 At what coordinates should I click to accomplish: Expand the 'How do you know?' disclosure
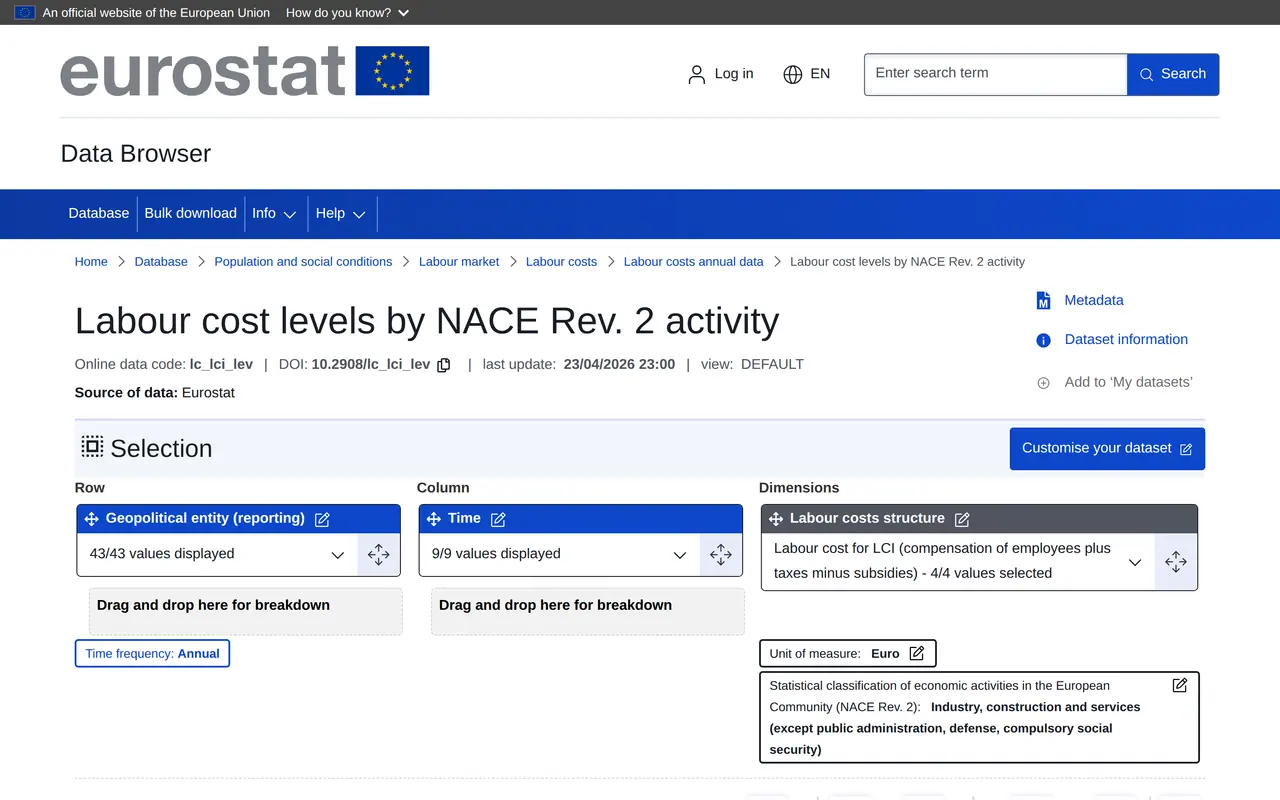point(347,13)
